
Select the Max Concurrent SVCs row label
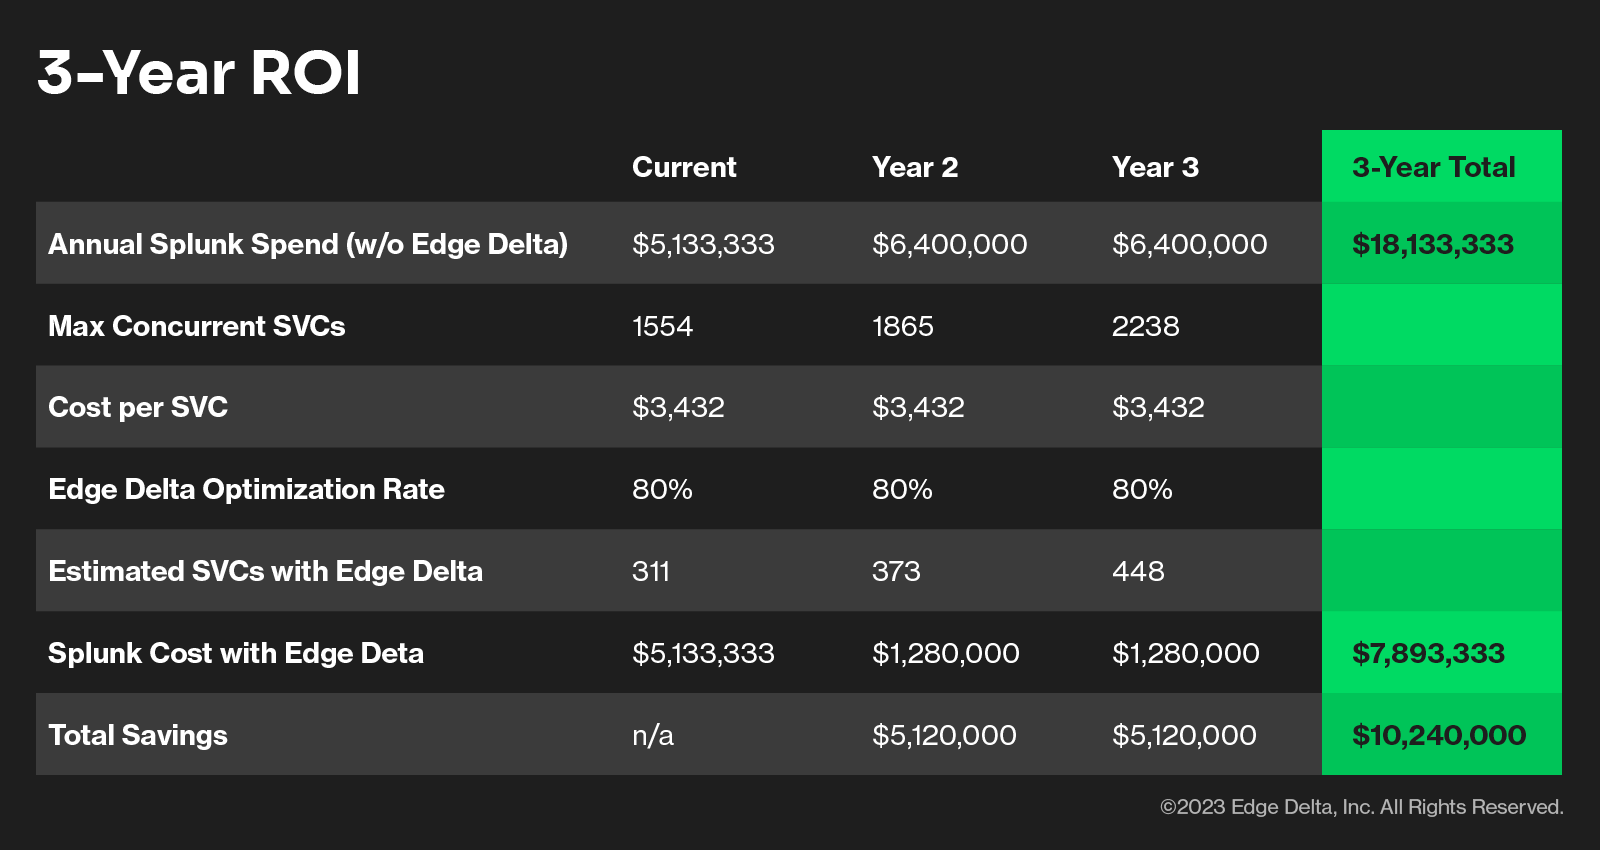(196, 326)
